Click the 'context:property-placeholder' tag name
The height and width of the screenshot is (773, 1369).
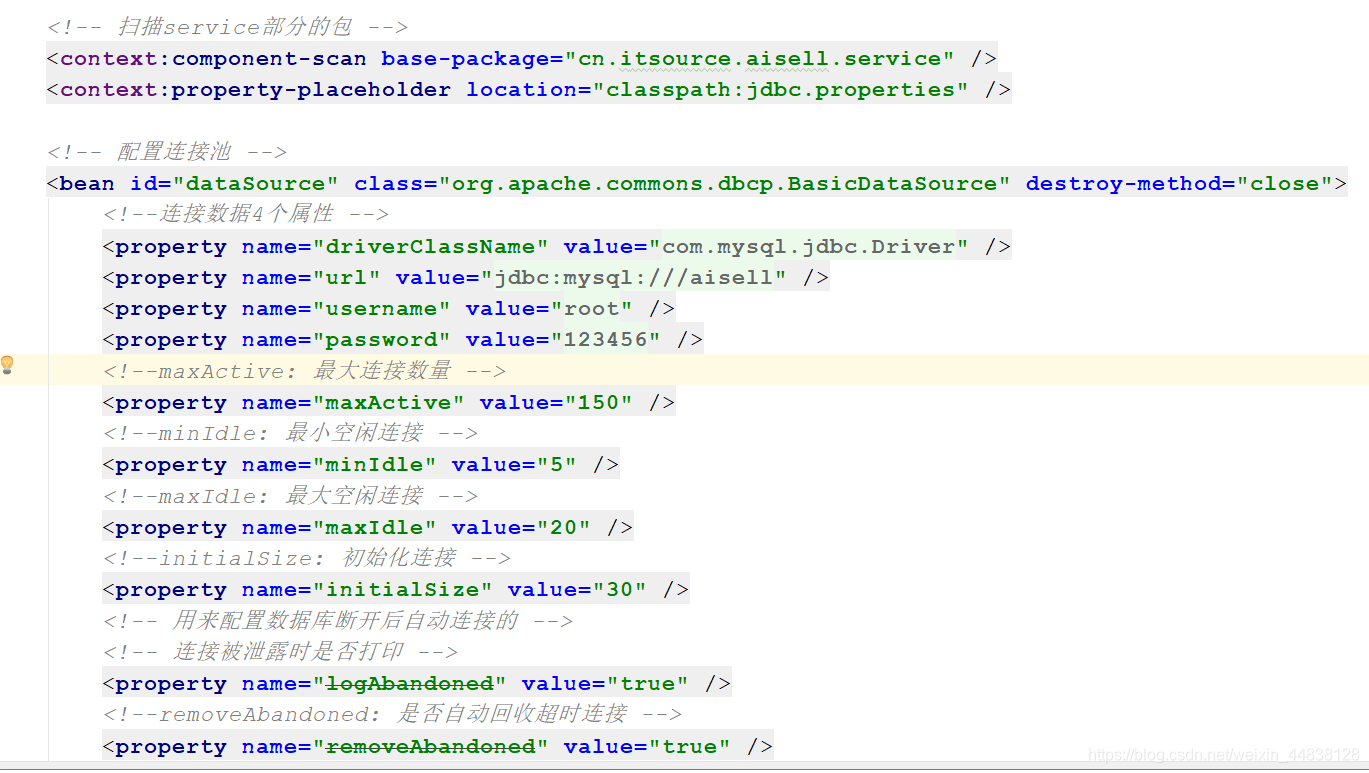255,90
